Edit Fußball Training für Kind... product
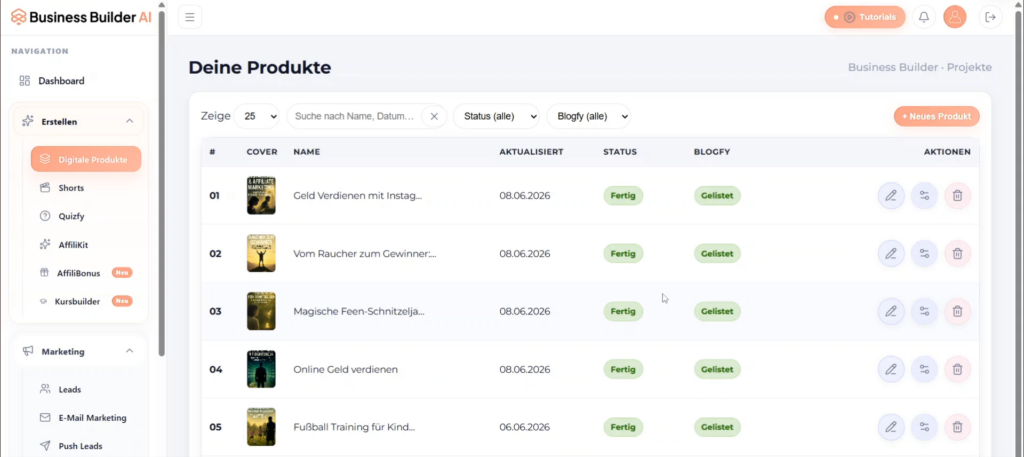Image resolution: width=1024 pixels, height=457 pixels. point(891,427)
